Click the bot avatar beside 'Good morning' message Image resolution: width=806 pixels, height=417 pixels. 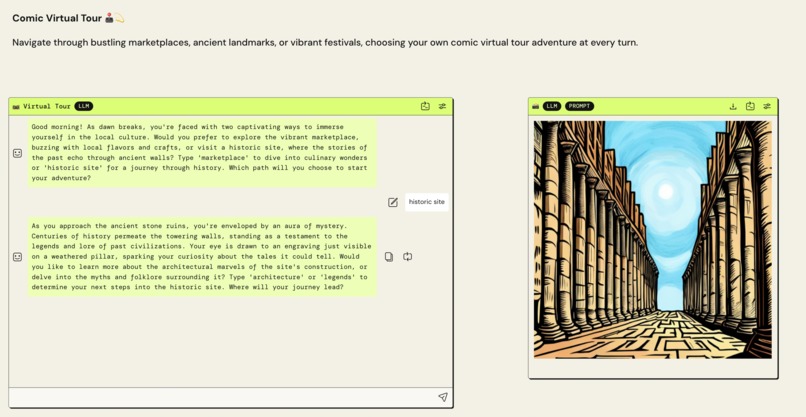tap(17, 153)
